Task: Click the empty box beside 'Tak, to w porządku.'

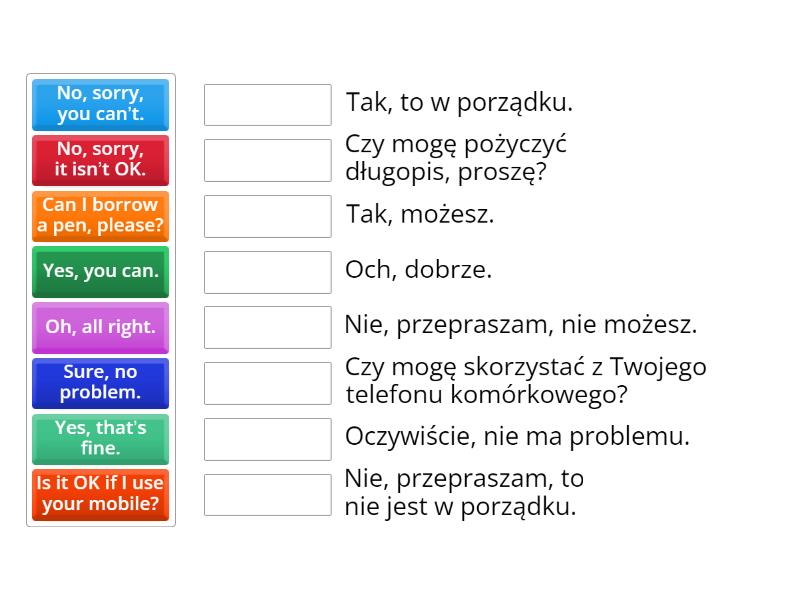Action: point(268,105)
